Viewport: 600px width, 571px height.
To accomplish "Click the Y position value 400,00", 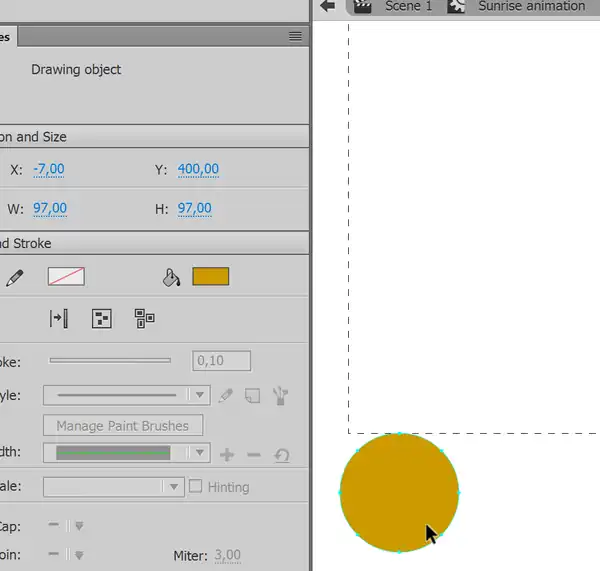I will coord(198,170).
